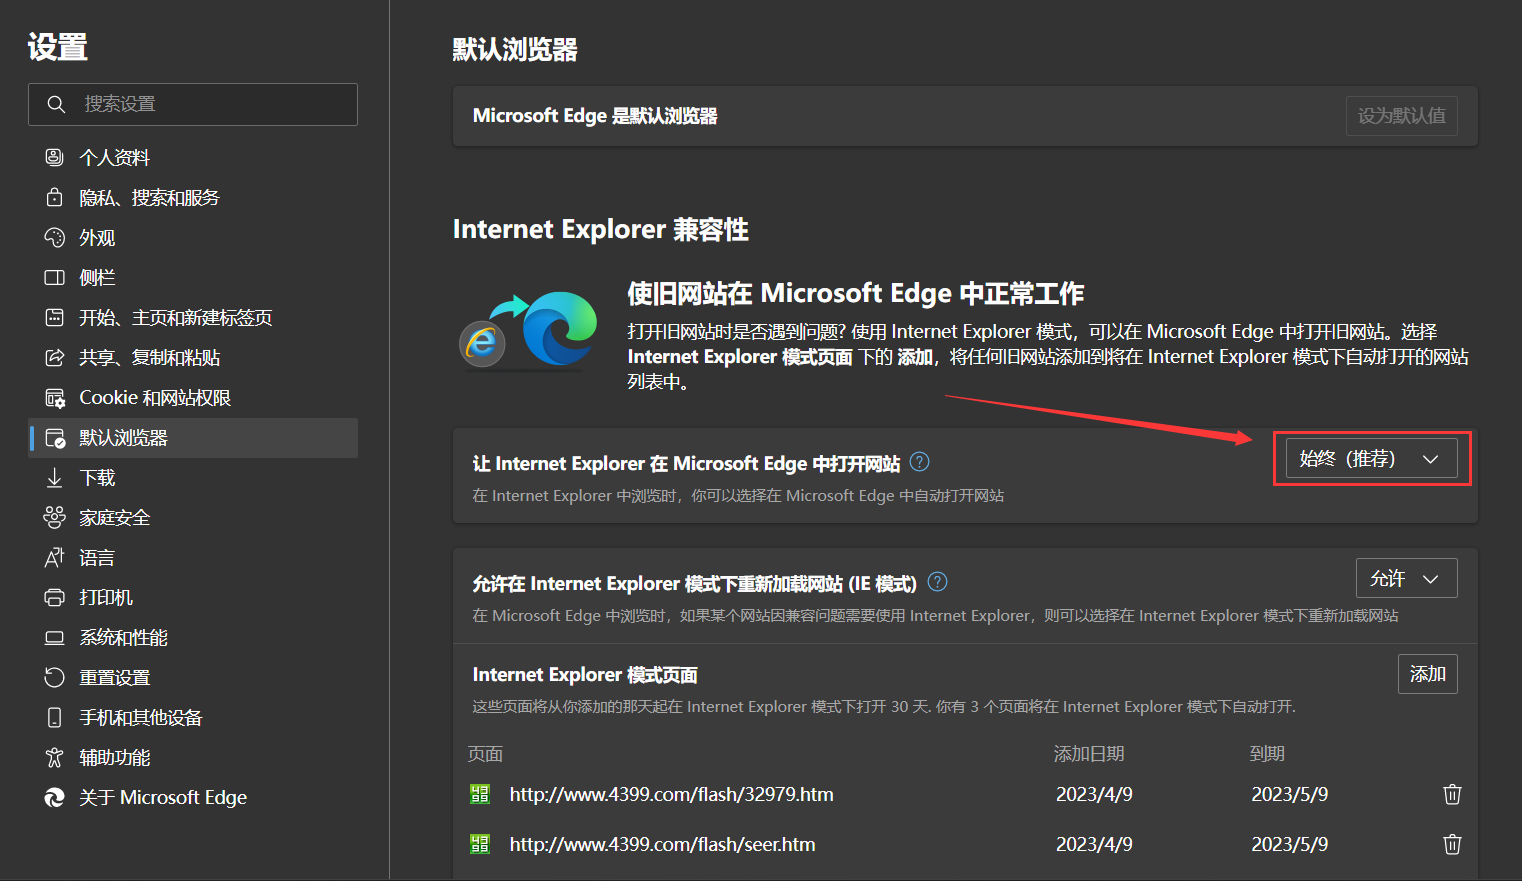Image resolution: width=1522 pixels, height=881 pixels.
Task: Click the http://www.4399.com/flash/seer.htm URL
Action: point(662,844)
